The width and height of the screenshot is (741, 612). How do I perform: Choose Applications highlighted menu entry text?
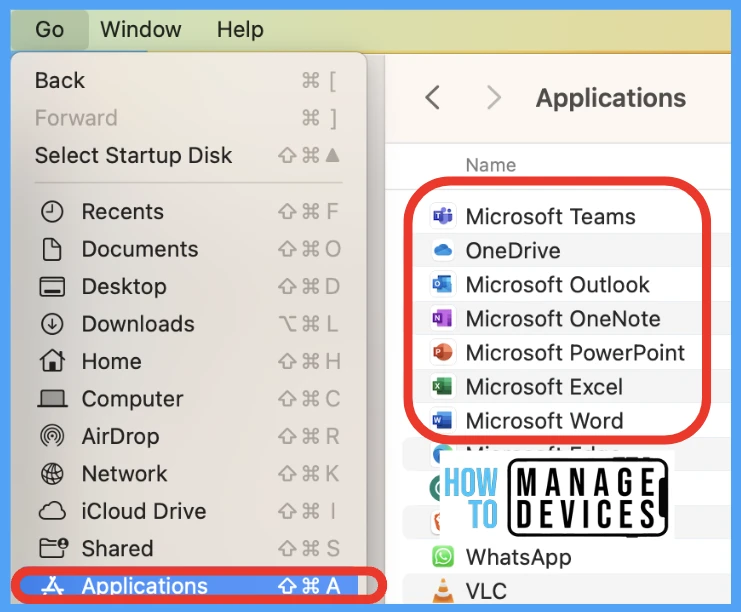click(x=144, y=586)
